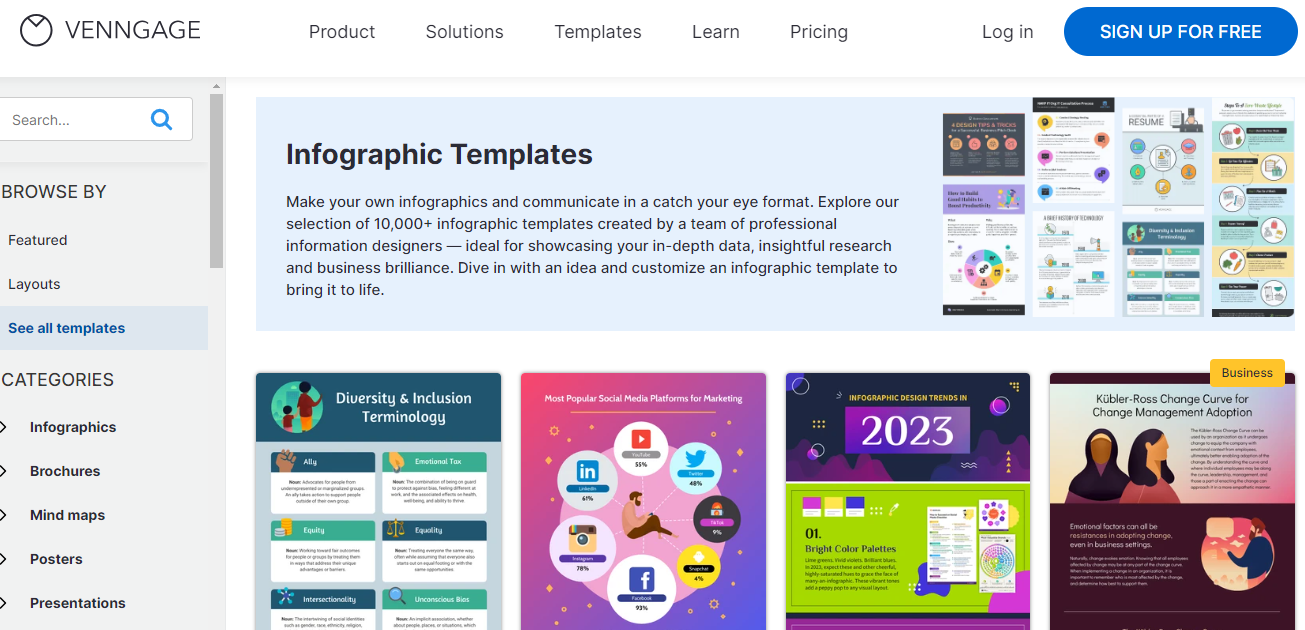Click the LinkedIn icon in social media template
The height and width of the screenshot is (630, 1305).
click(x=587, y=470)
